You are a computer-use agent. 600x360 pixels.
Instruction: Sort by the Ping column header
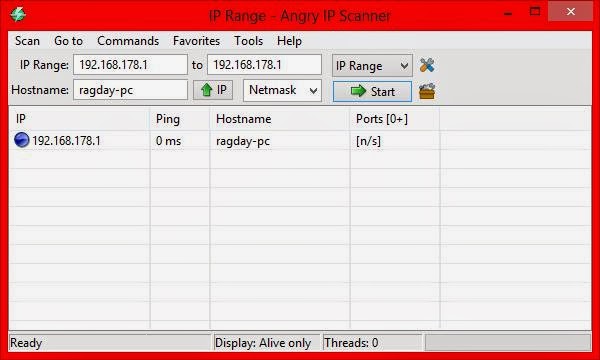[x=180, y=119]
